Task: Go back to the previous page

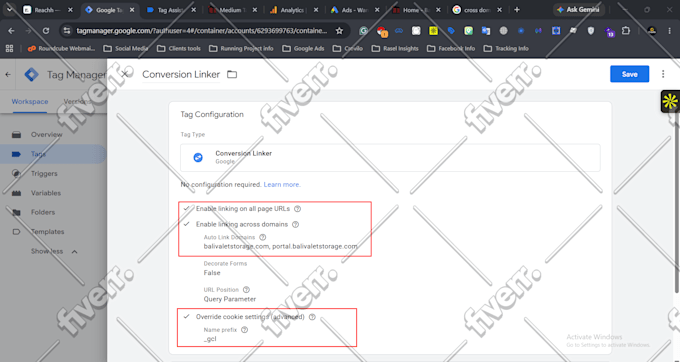Action: tap(11, 31)
